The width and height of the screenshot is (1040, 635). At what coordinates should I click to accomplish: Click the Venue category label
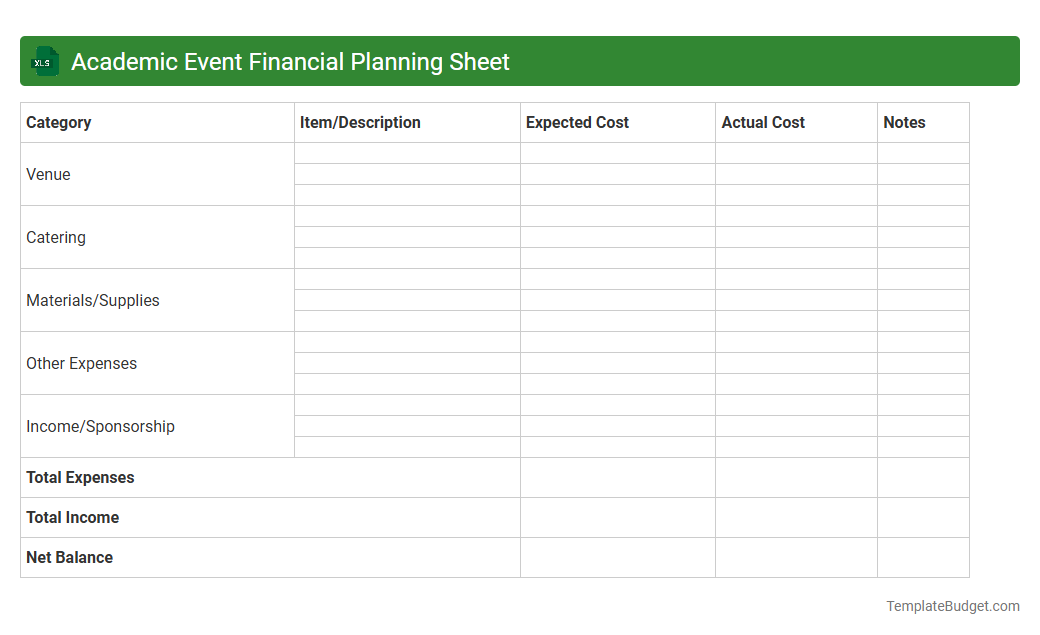pos(48,174)
